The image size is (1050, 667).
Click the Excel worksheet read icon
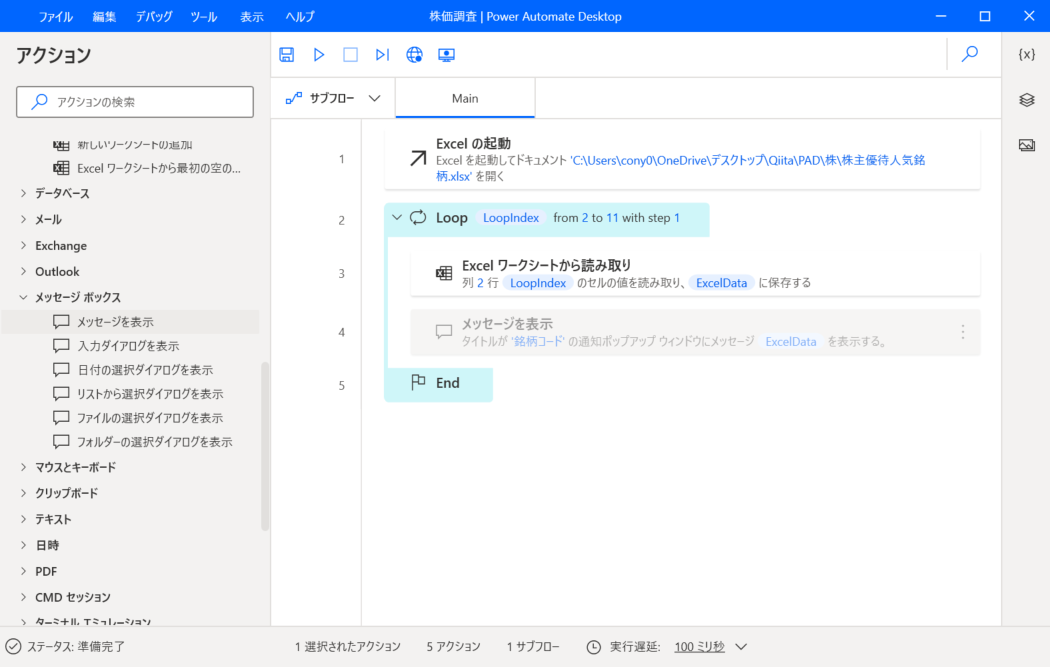click(x=444, y=273)
